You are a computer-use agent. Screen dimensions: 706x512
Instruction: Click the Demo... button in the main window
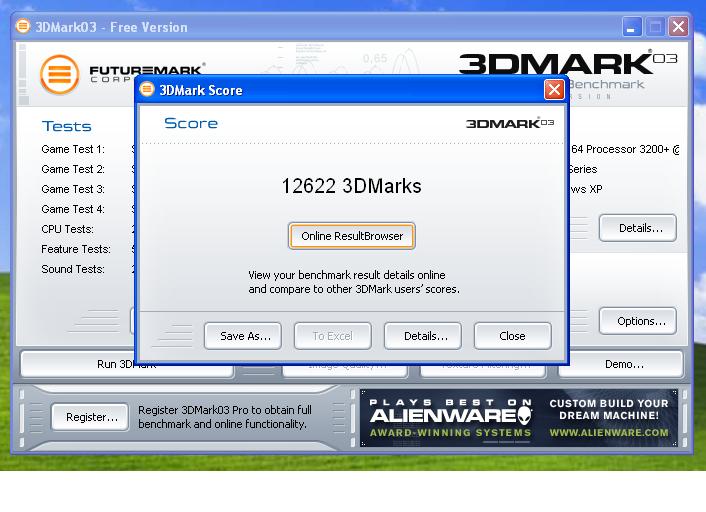[x=621, y=364]
